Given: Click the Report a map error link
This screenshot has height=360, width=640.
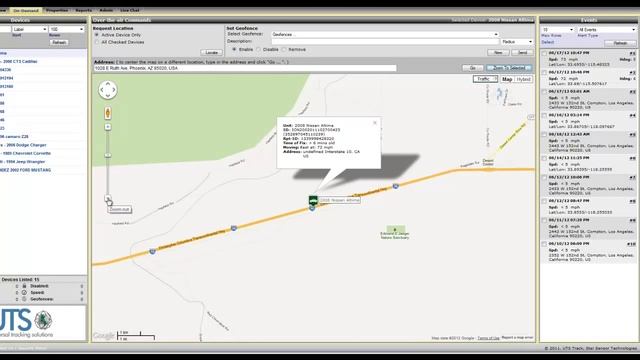Looking at the screenshot, I should pos(517,338).
